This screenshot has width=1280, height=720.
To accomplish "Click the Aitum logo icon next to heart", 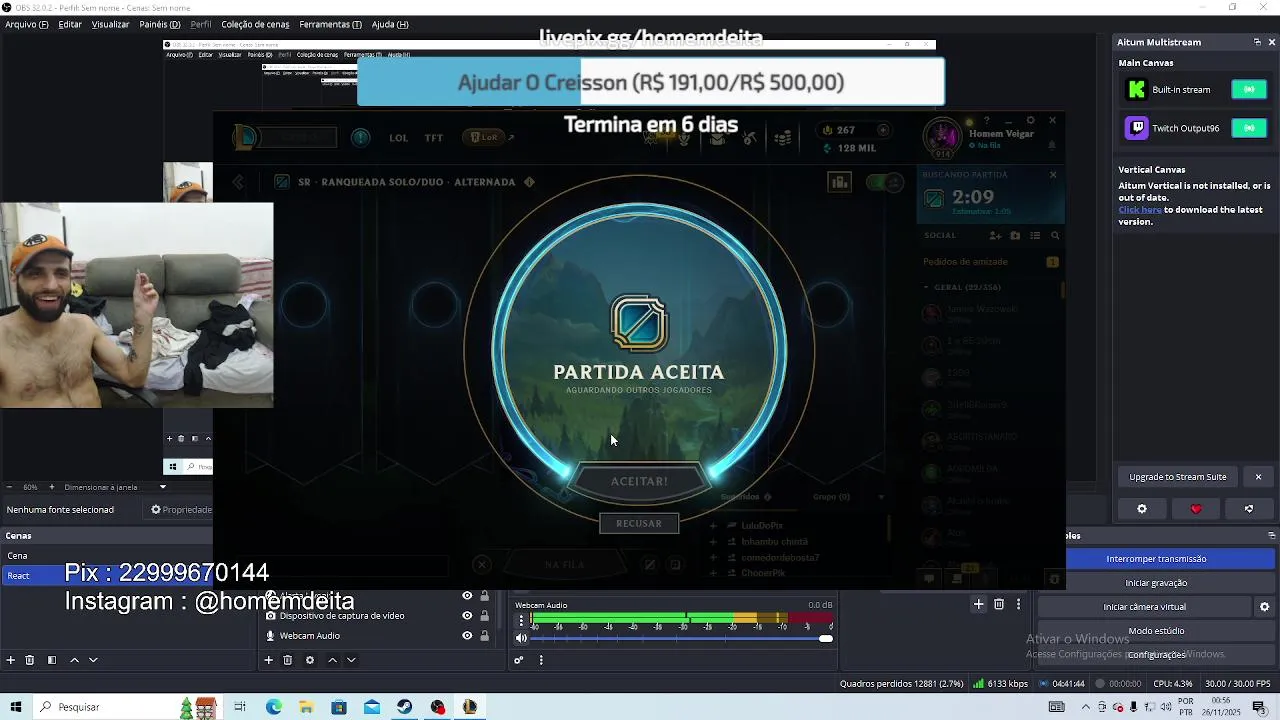I will pyautogui.click(x=1249, y=509).
